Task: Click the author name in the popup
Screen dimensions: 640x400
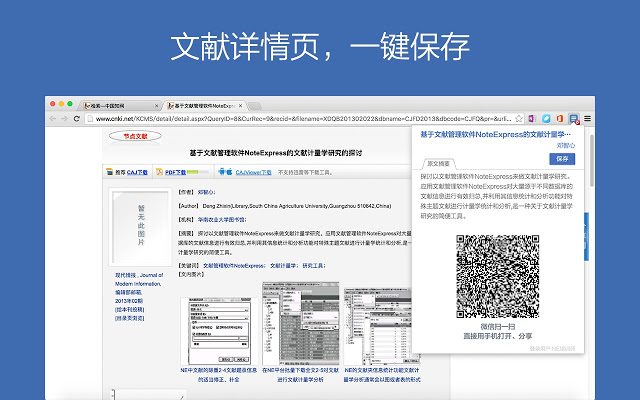Action: point(566,145)
